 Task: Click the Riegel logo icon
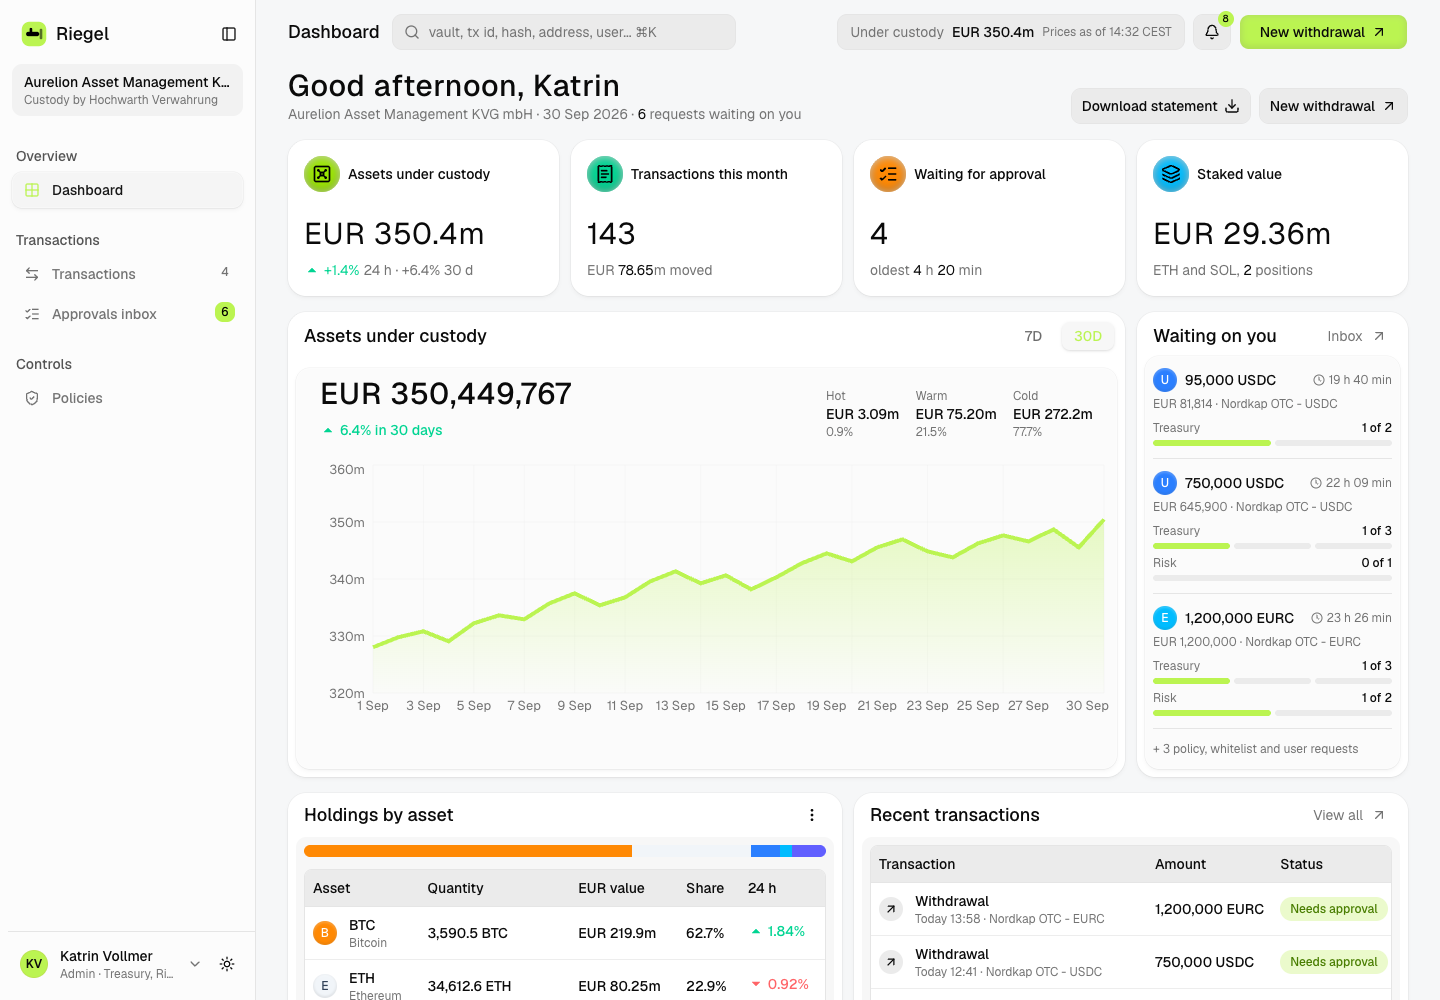(x=34, y=34)
